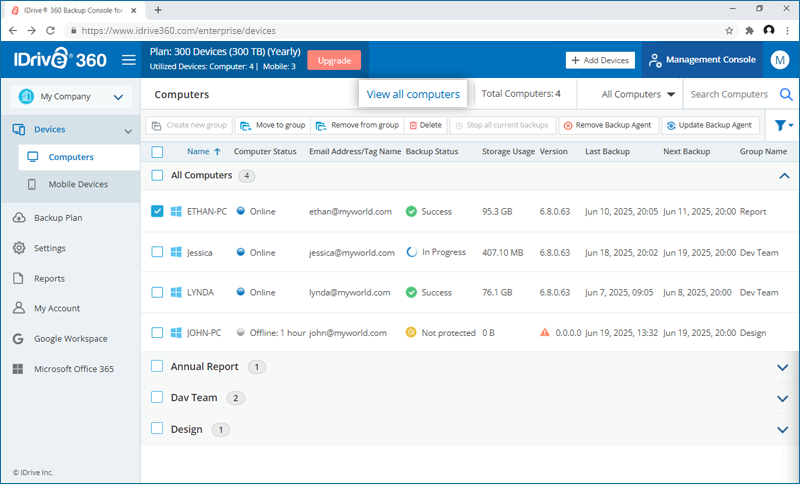The height and width of the screenshot is (484, 800).
Task: Click the search magnifier icon
Action: coord(786,94)
